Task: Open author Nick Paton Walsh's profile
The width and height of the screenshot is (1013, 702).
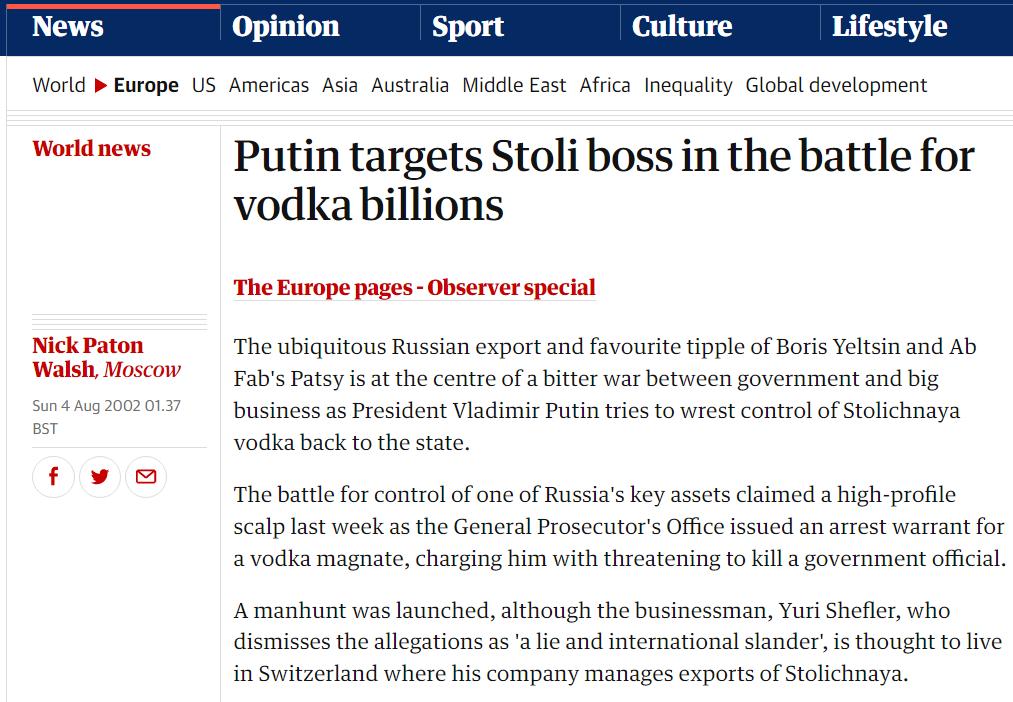Action: tap(88, 357)
